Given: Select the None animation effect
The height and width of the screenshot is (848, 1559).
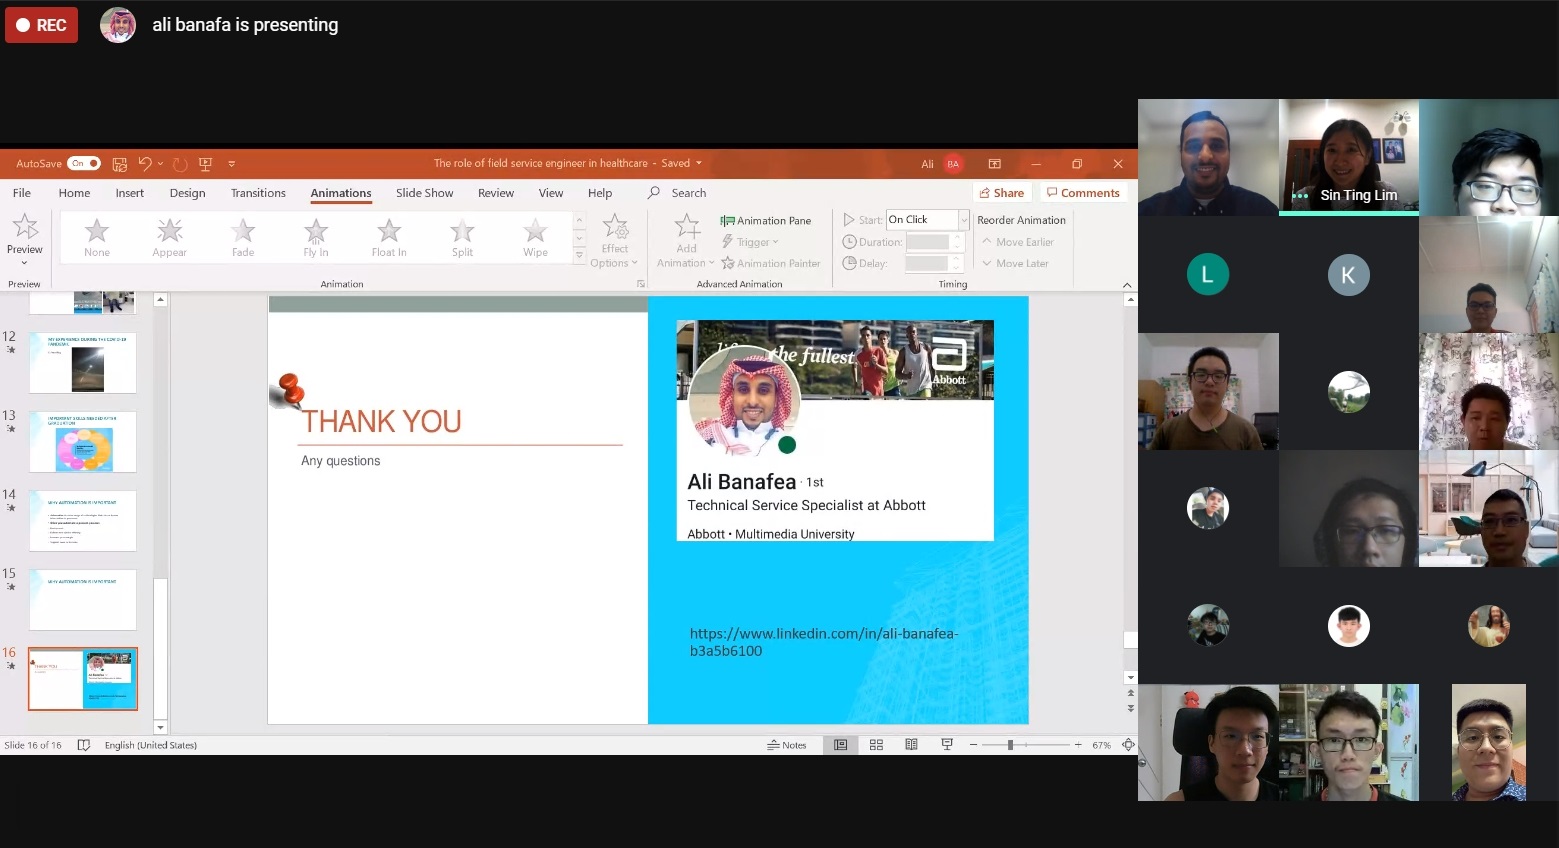Looking at the screenshot, I should pyautogui.click(x=97, y=238).
